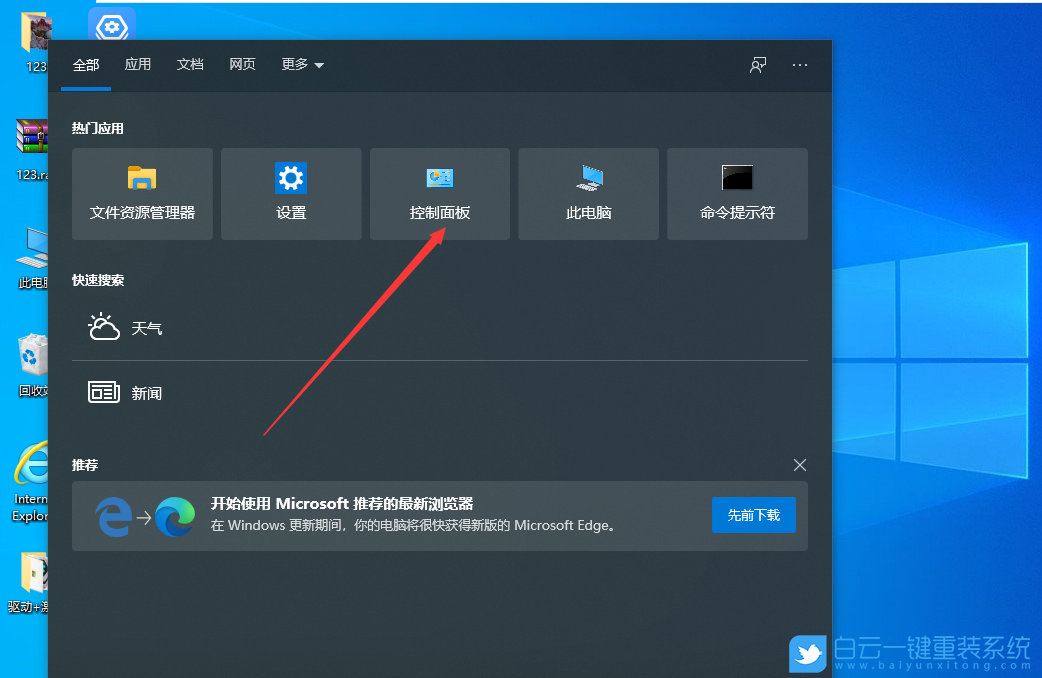Dismiss the 推荐 section with the X
The height and width of the screenshot is (678, 1042).
pos(800,465)
